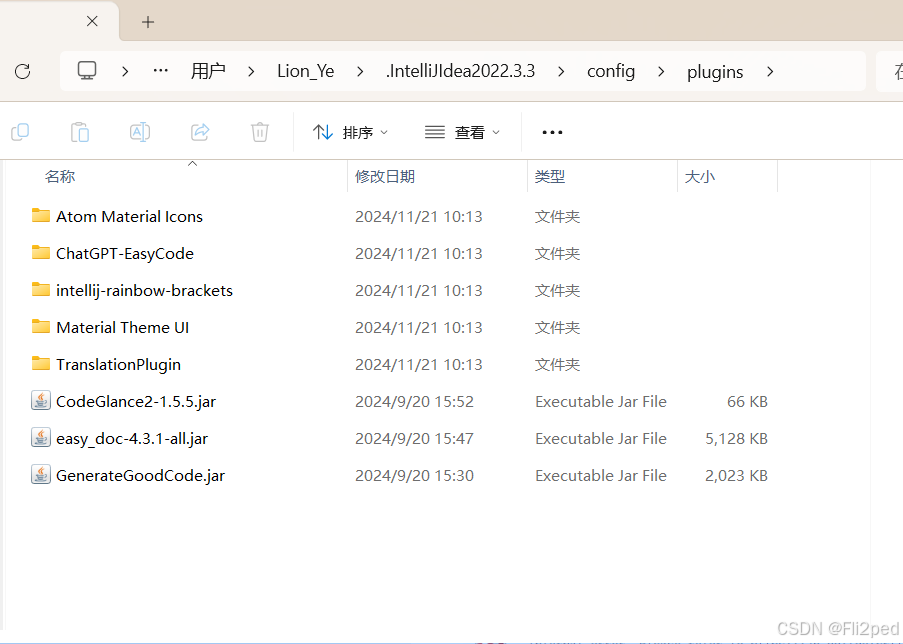Select the Atom Material Icons folder name
The width and height of the screenshot is (903, 644).
click(129, 217)
